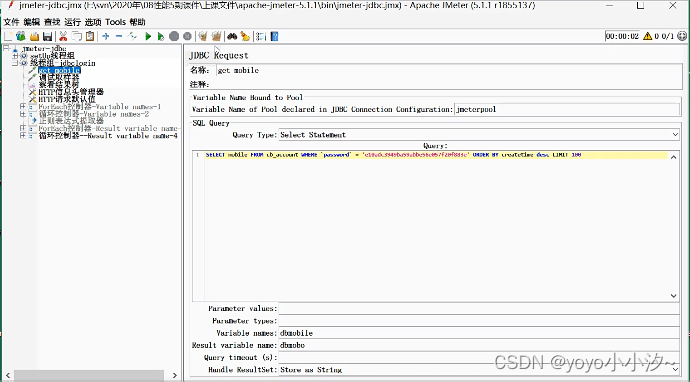690x382 pixels.
Task: Select 察看结果树 in the tree
Action: click(x=59, y=84)
